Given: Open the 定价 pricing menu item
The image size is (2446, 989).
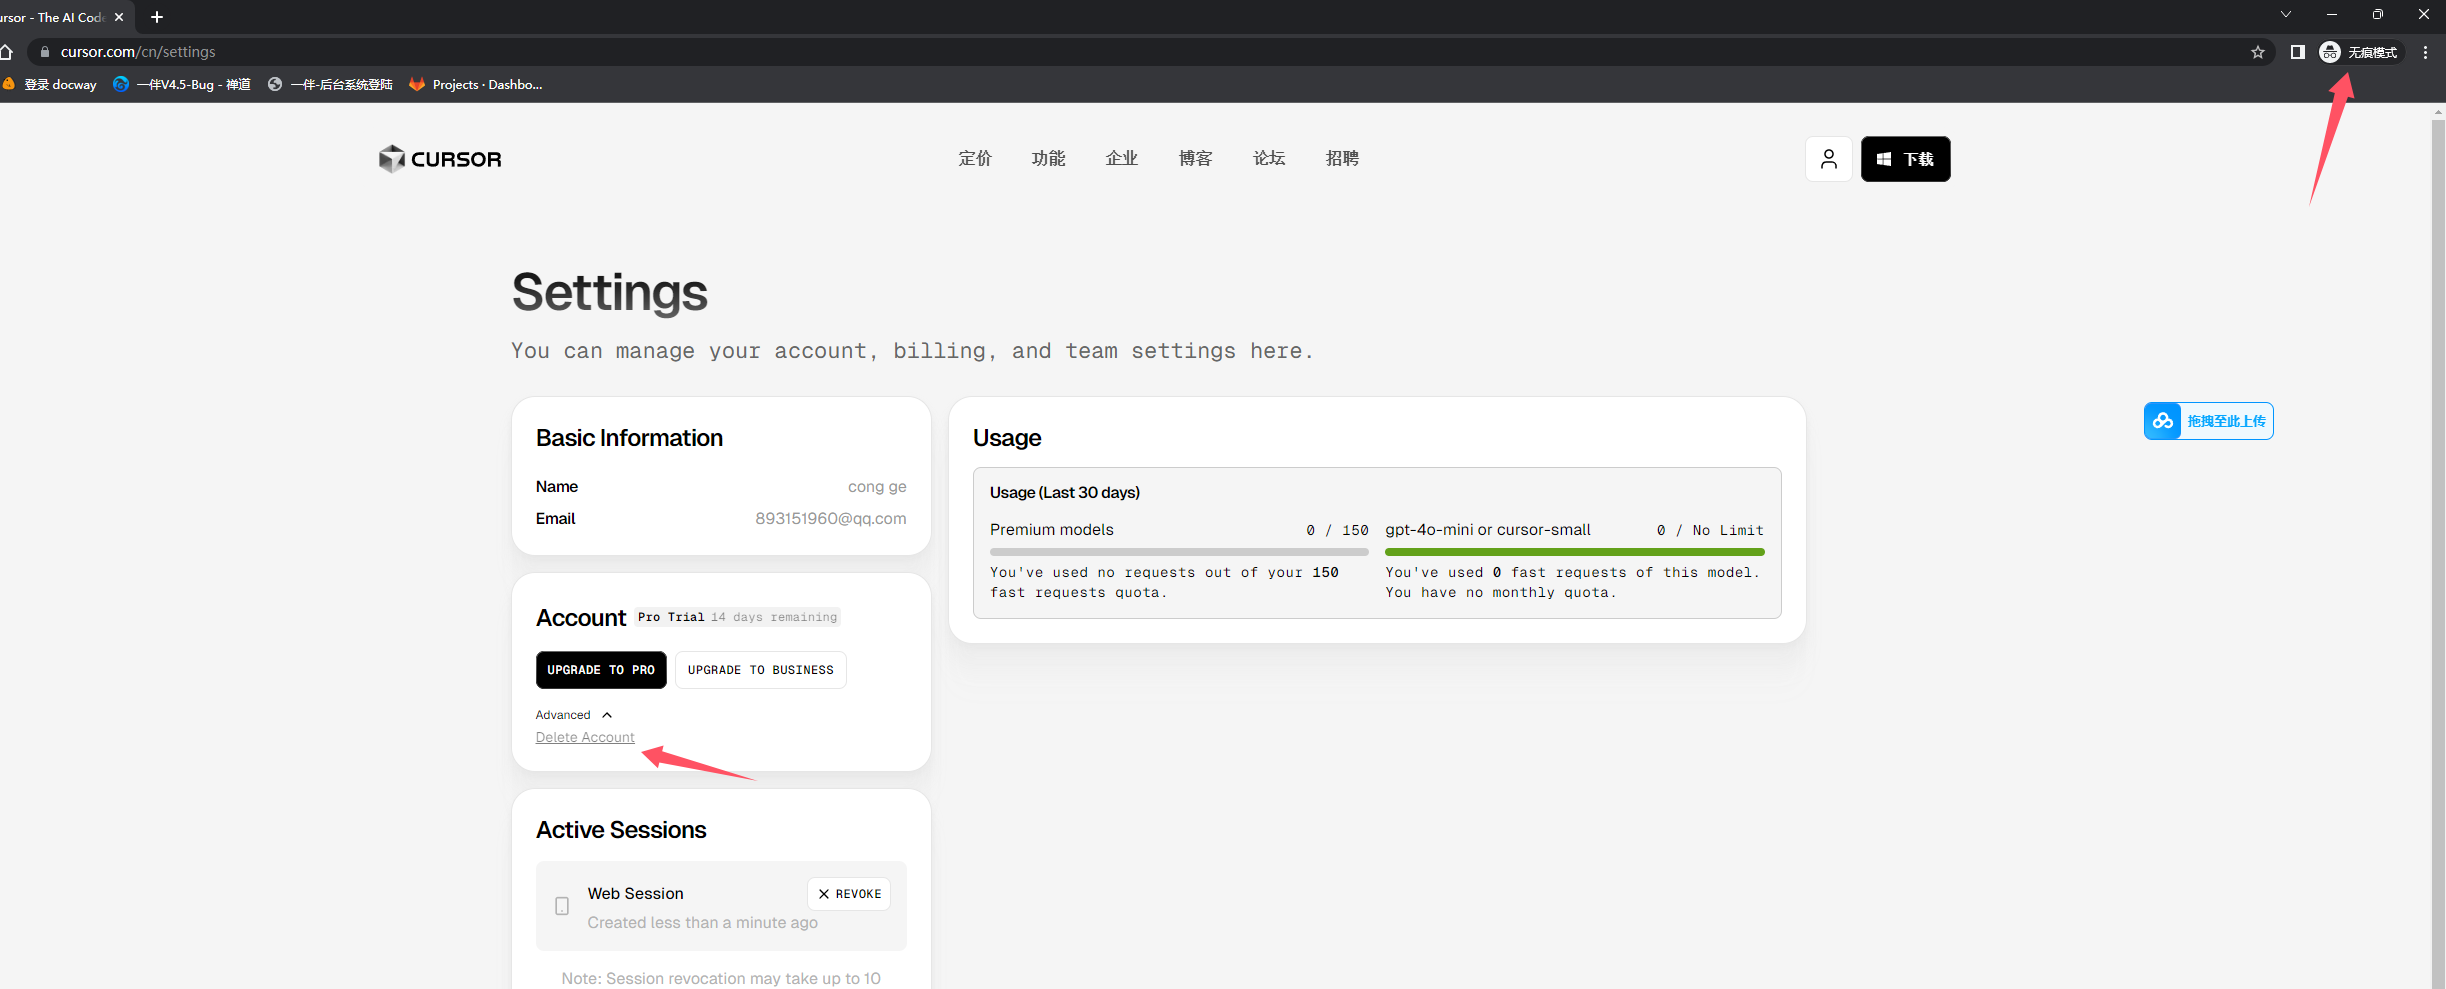Looking at the screenshot, I should 975,158.
